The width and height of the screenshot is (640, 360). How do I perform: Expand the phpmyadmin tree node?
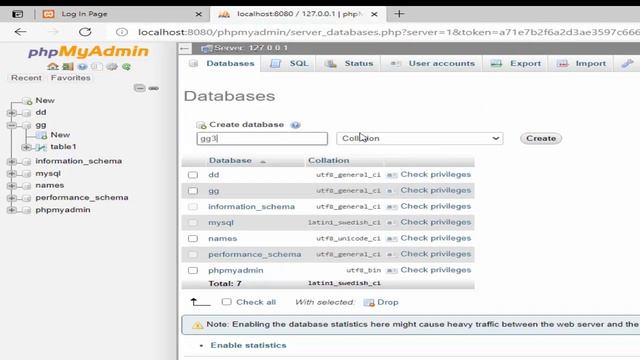[x=12, y=210]
